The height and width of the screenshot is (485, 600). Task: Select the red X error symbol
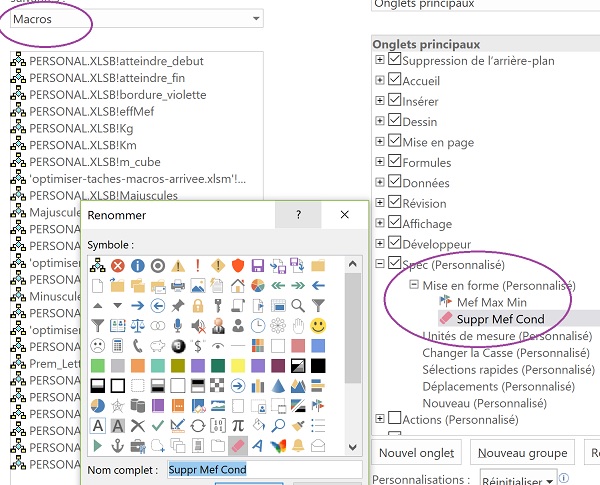[x=118, y=265]
